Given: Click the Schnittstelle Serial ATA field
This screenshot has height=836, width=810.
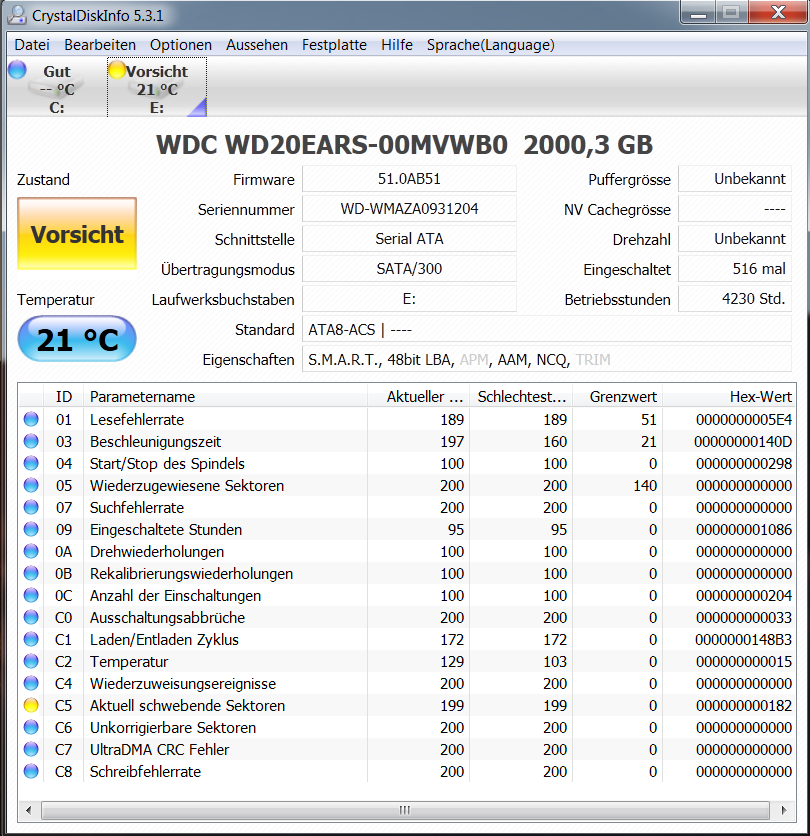Looking at the screenshot, I should pyautogui.click(x=409, y=238).
